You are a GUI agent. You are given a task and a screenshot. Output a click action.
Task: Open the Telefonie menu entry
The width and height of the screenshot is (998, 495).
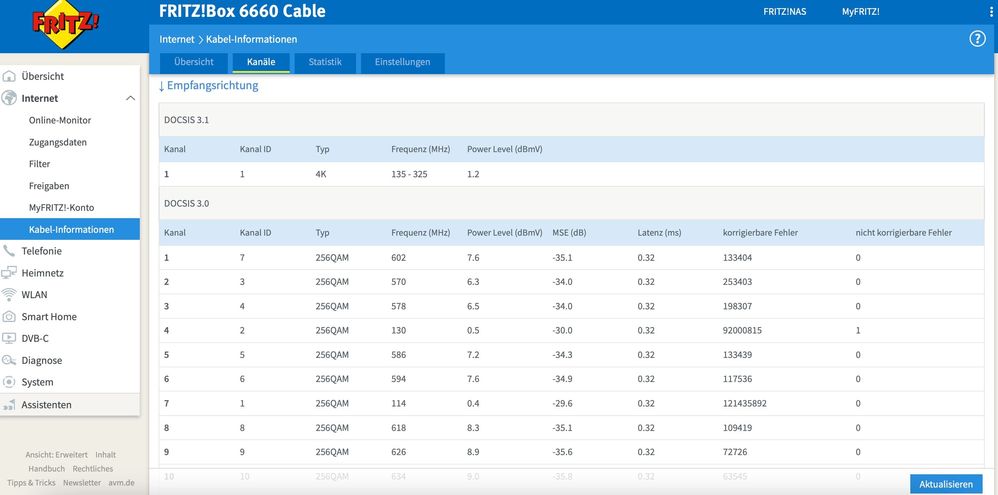click(x=41, y=251)
